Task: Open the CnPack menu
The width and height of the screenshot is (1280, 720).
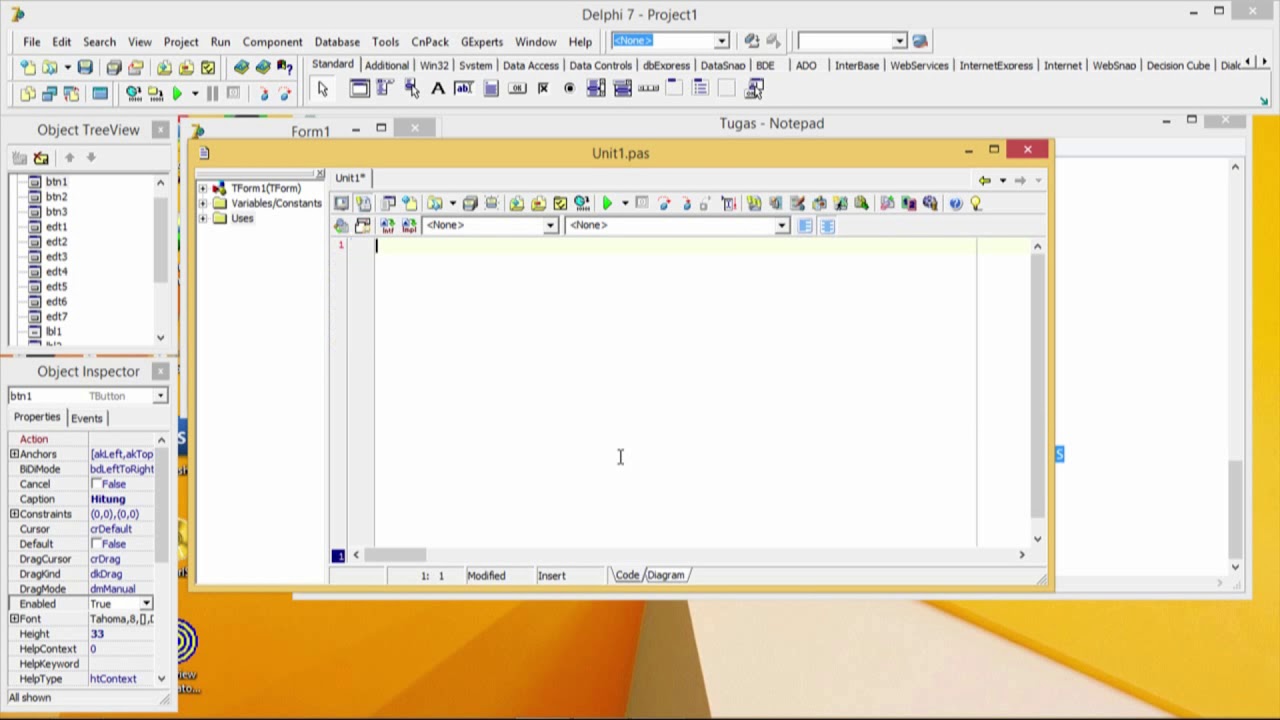Action: [430, 42]
